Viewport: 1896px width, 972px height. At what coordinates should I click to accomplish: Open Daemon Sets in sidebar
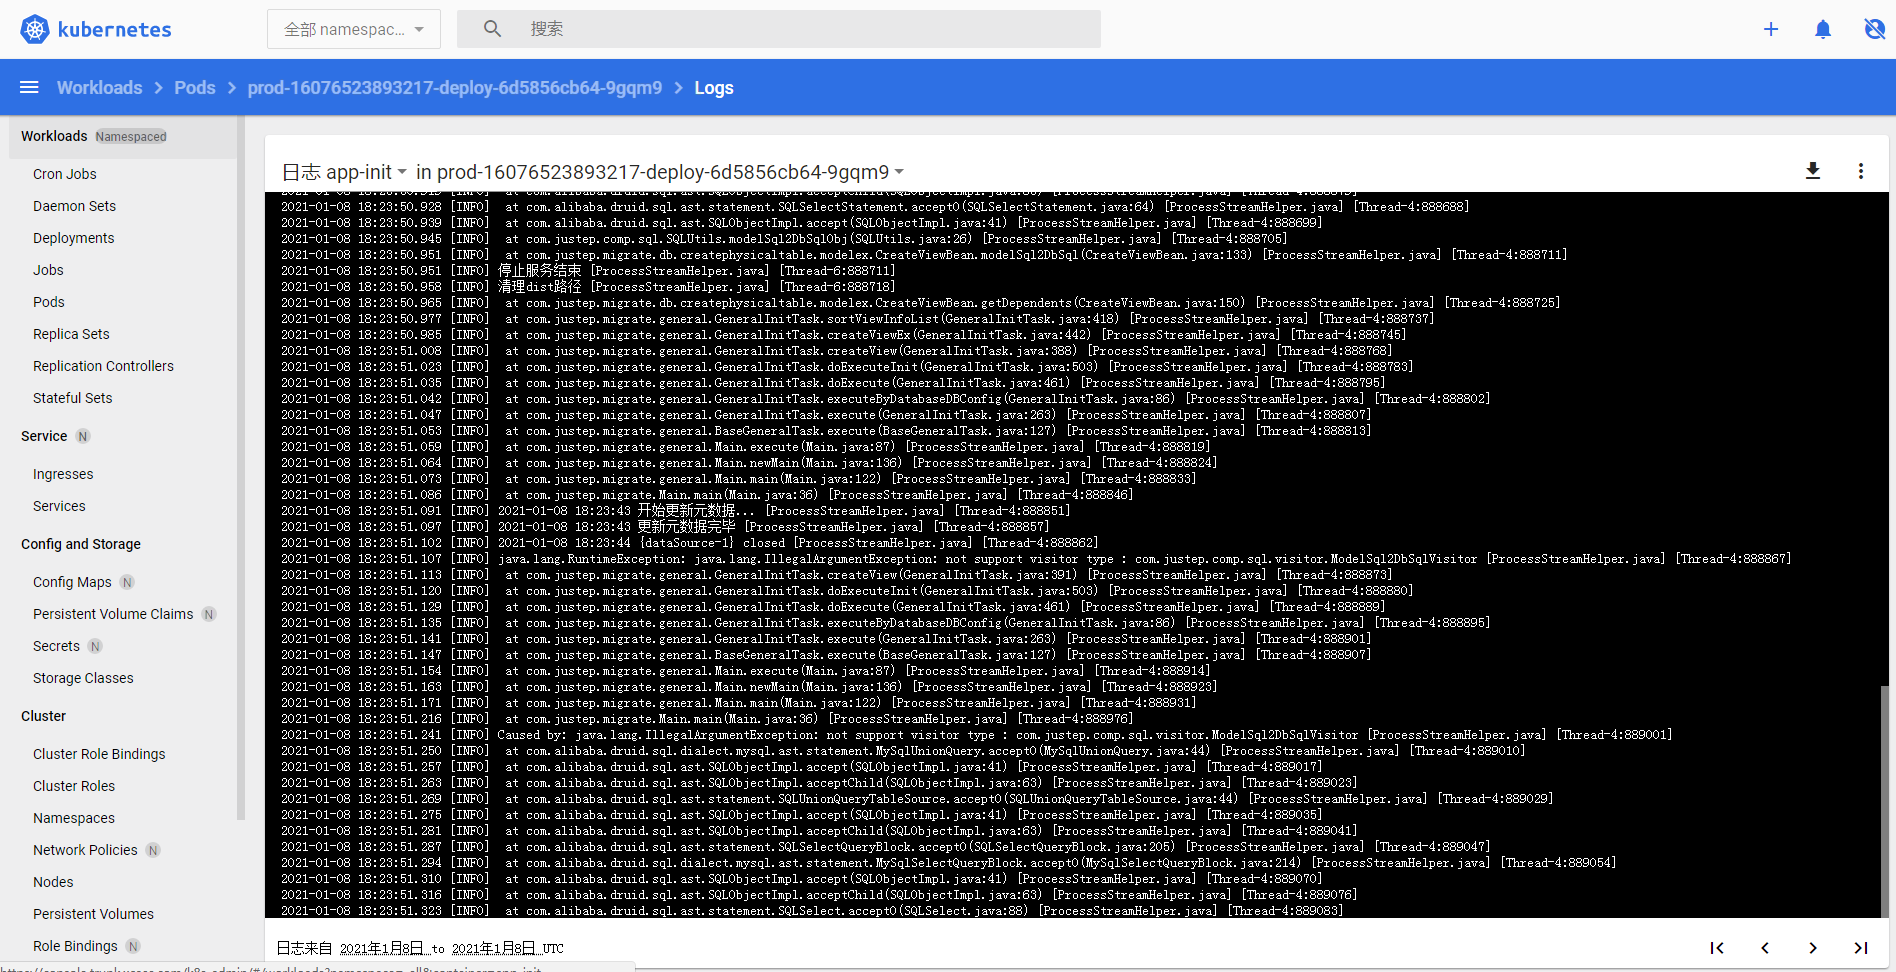pyautogui.click(x=74, y=206)
